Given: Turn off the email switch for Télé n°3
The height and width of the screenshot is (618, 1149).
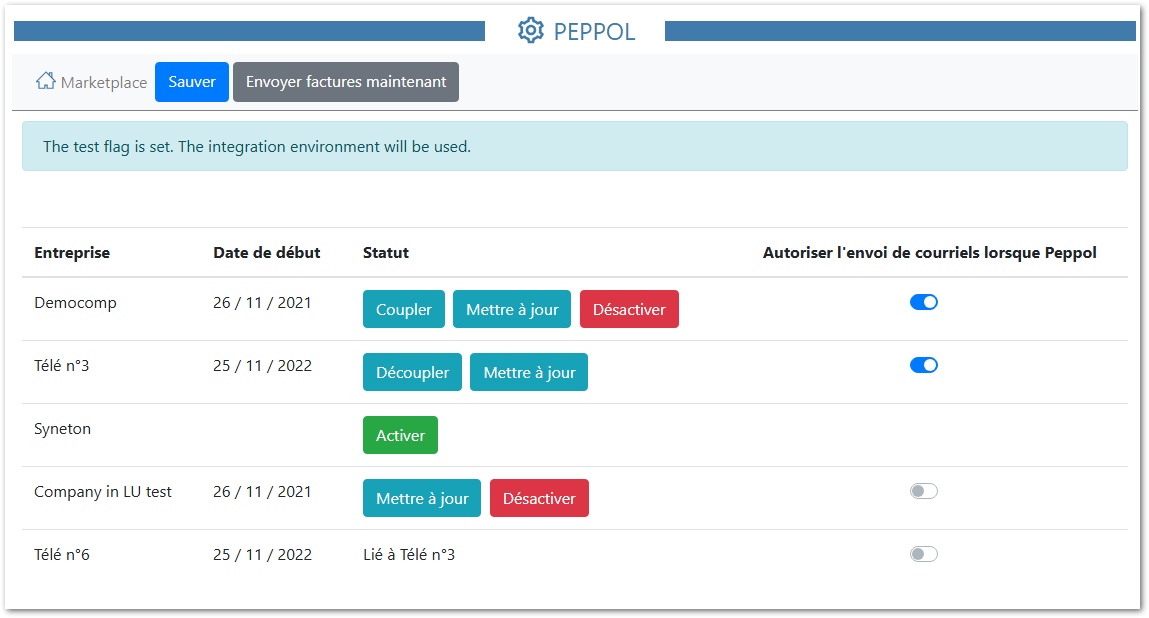Looking at the screenshot, I should tap(923, 364).
